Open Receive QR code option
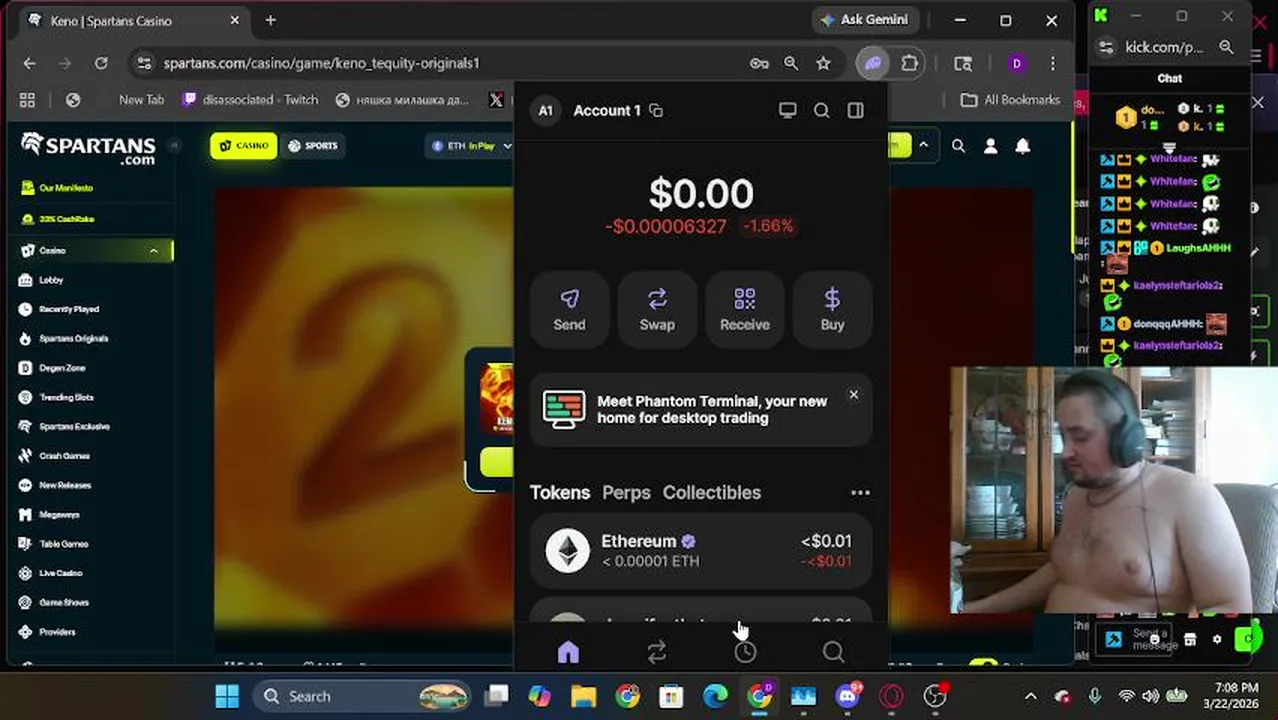The image size is (1278, 720). coord(745,310)
